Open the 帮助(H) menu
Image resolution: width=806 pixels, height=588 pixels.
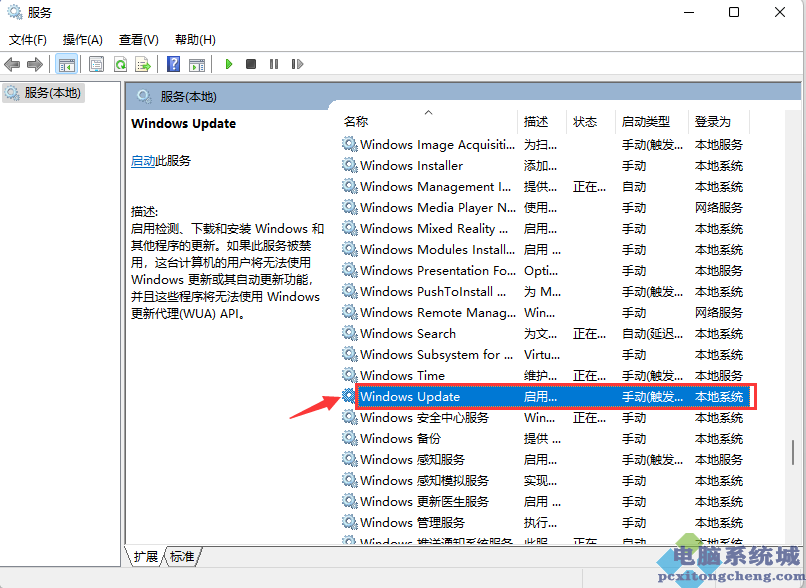[195, 40]
